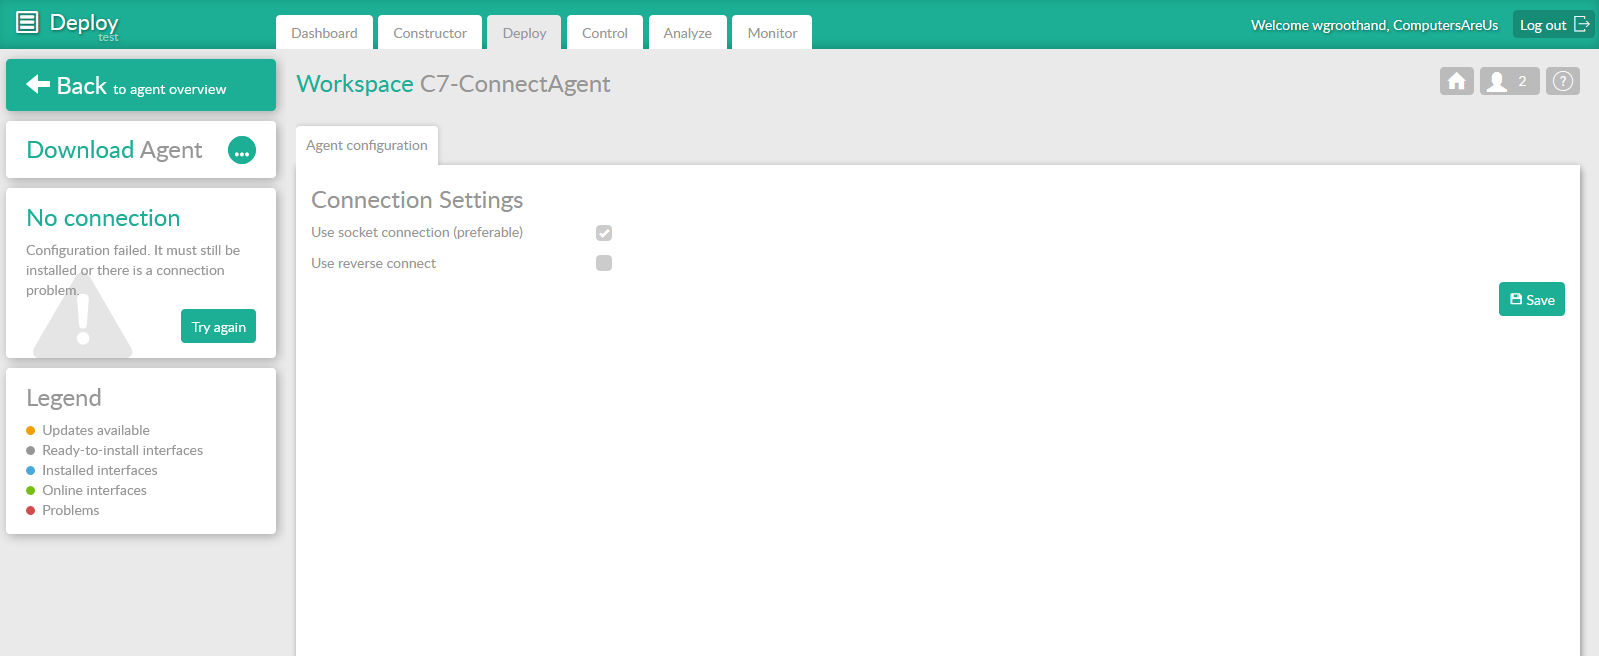The image size is (1599, 656).
Task: Click the back arrow icon
Action: (x=38, y=84)
